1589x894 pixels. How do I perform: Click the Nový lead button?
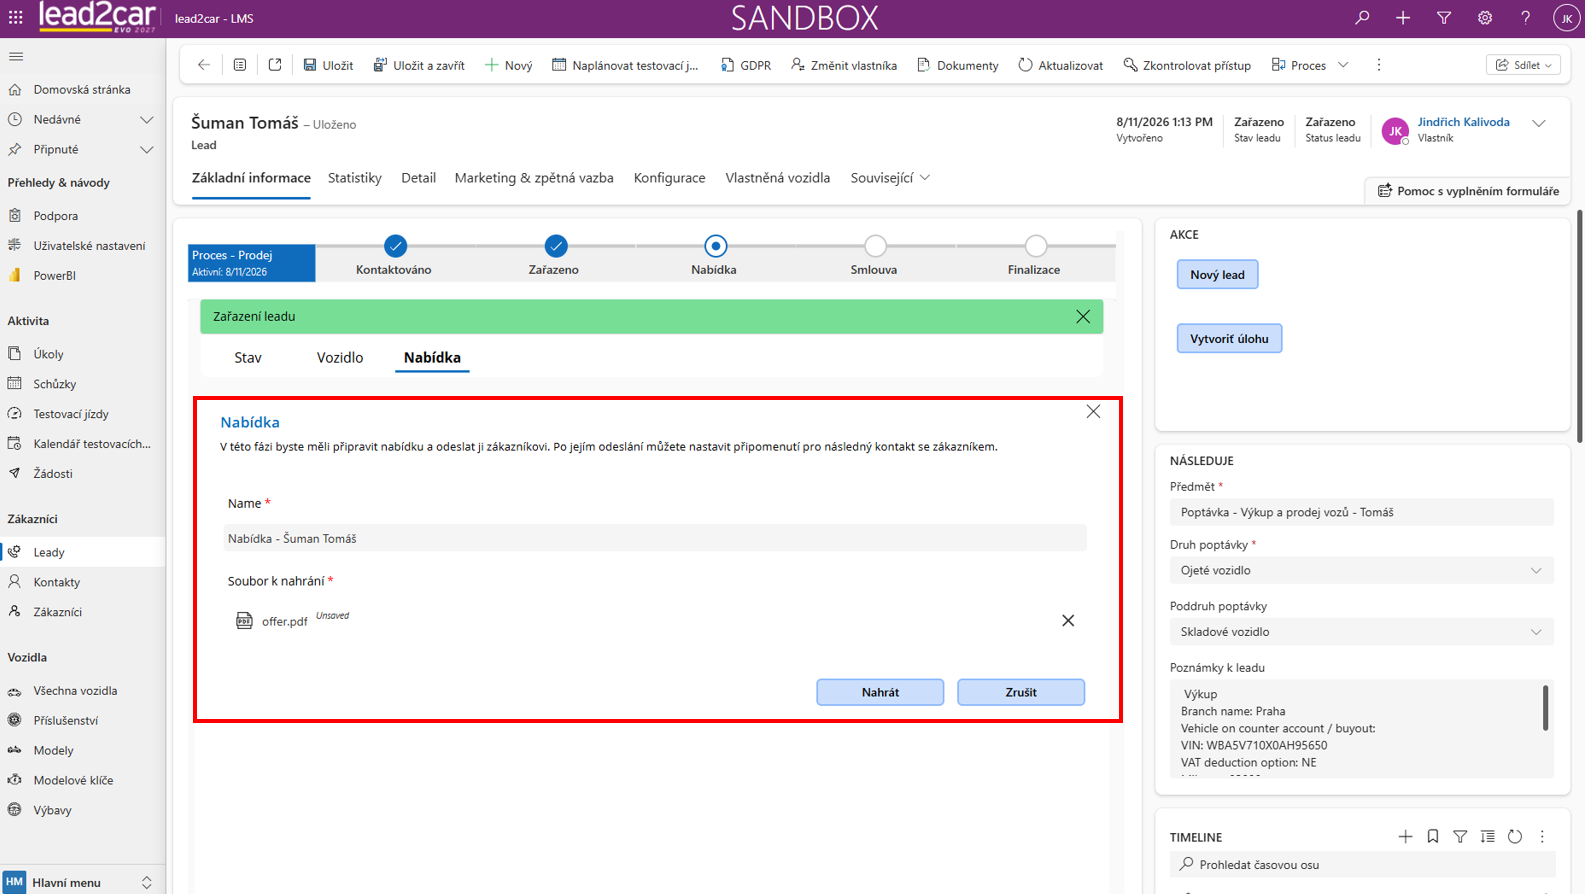click(x=1217, y=275)
